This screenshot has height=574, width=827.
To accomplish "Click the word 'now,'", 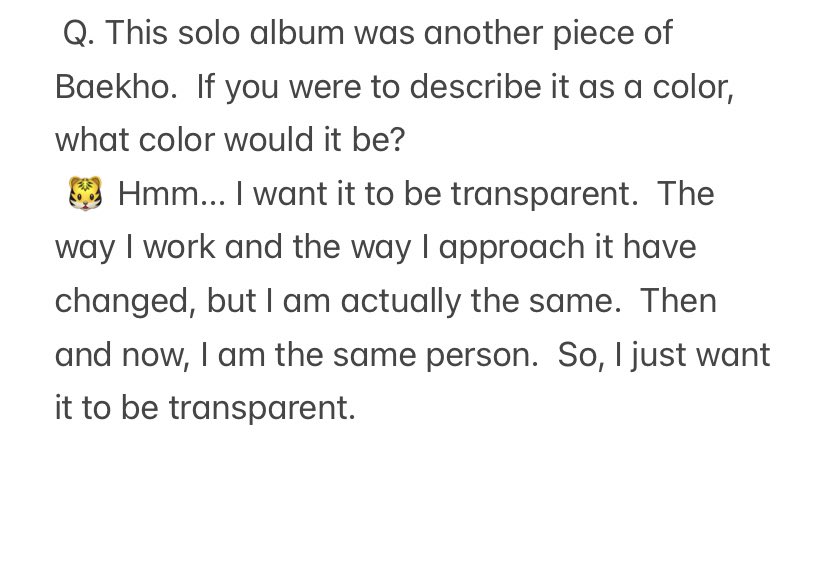I will (155, 356).
